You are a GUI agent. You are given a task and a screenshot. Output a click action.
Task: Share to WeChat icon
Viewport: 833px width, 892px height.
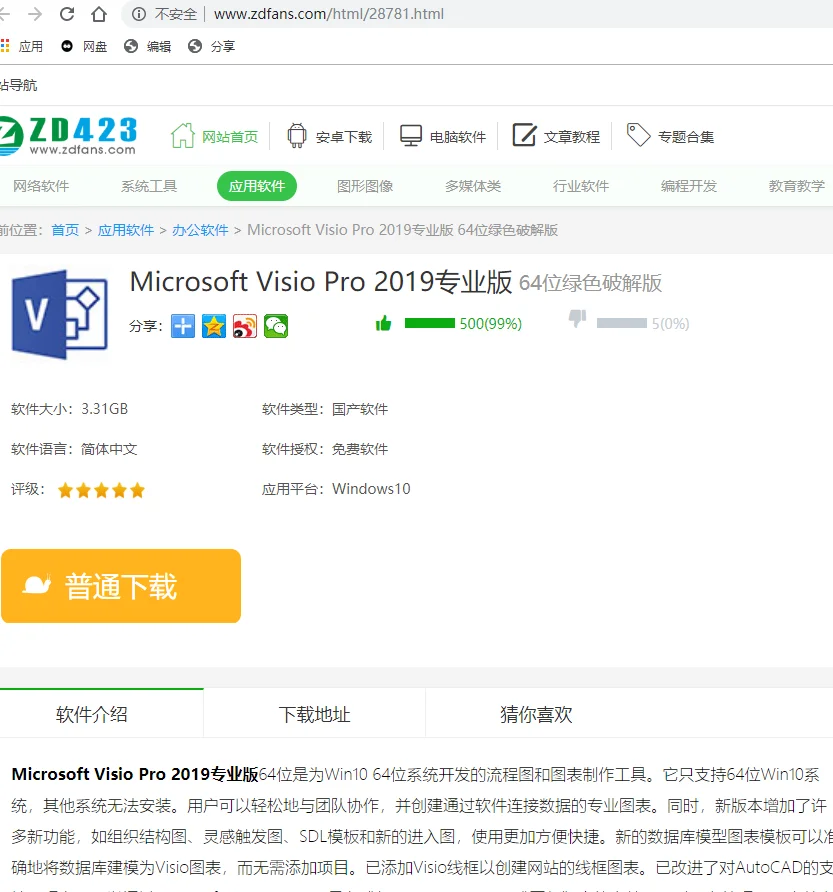276,326
